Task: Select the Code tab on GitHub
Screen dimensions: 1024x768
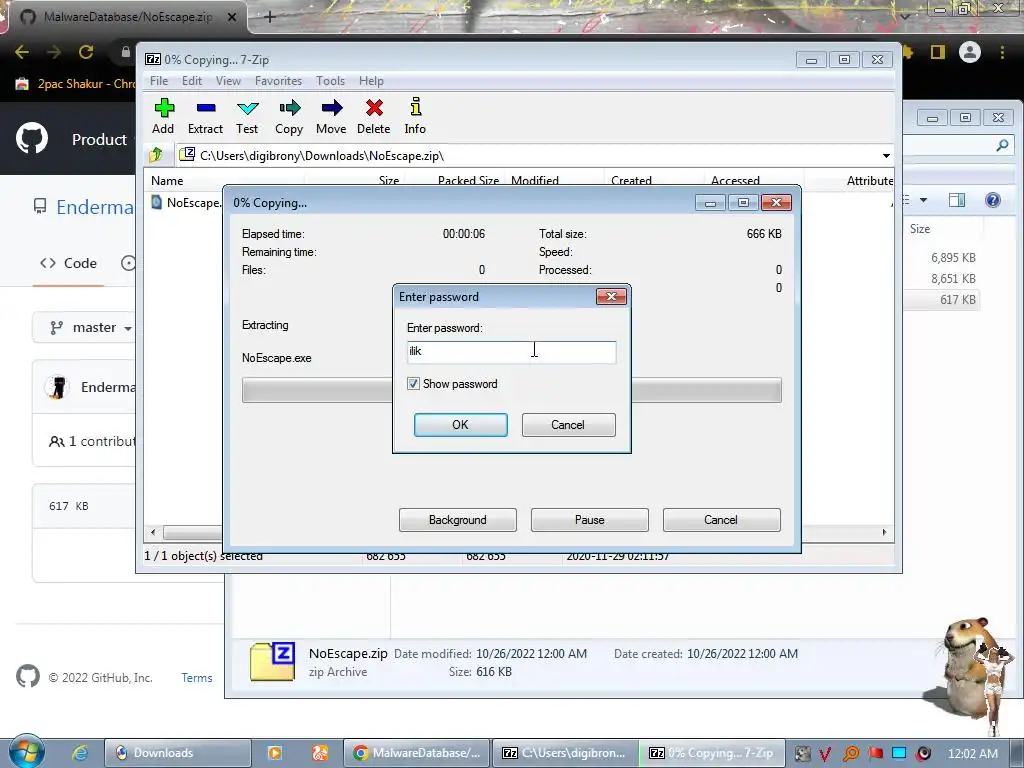Action: [69, 263]
